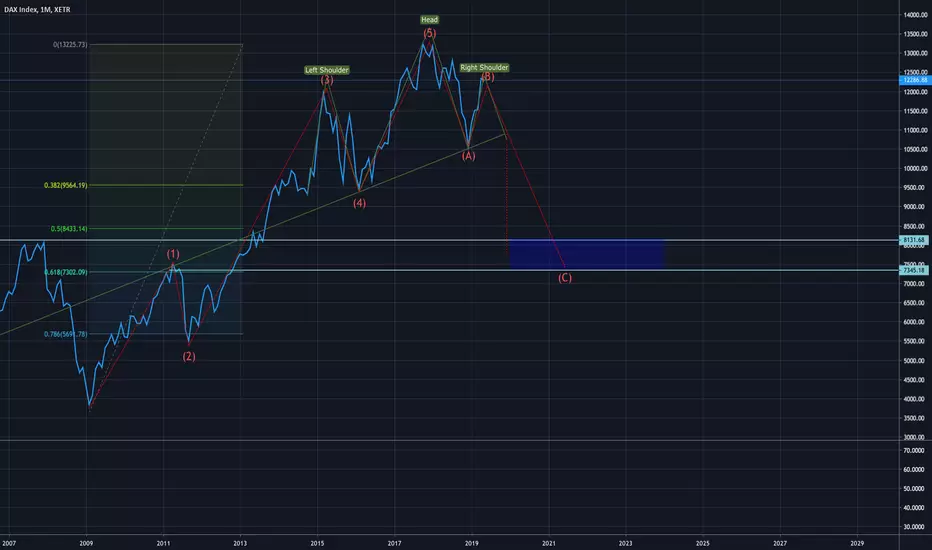
Task: Click the Elliott wave (1) label
Action: coord(173,254)
